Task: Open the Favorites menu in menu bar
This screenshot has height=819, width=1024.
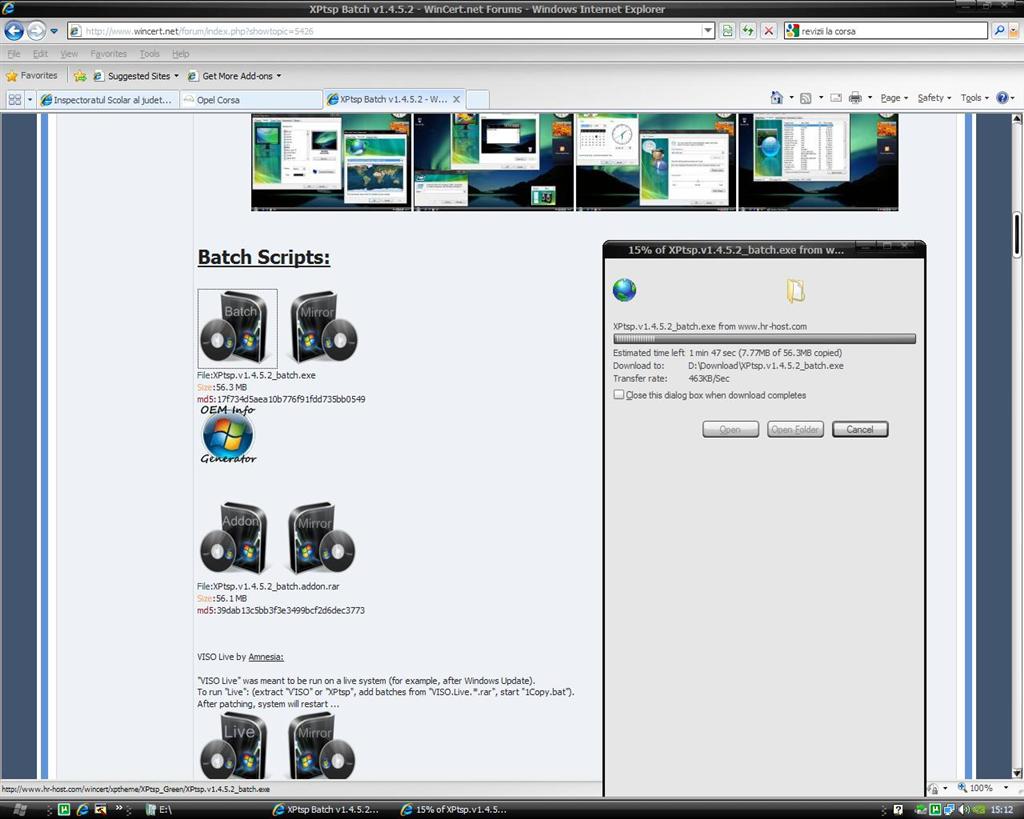Action: point(108,54)
